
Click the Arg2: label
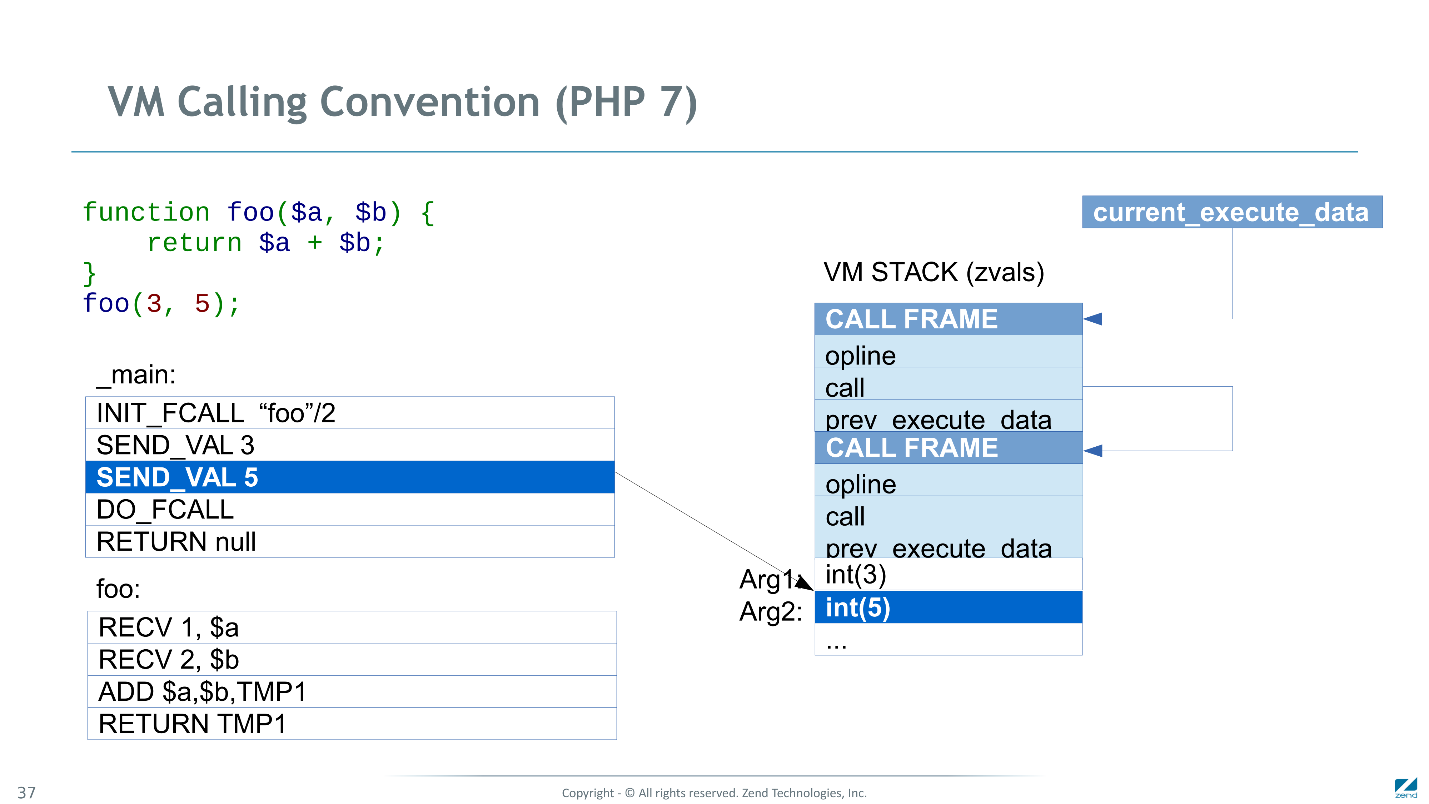[771, 612]
